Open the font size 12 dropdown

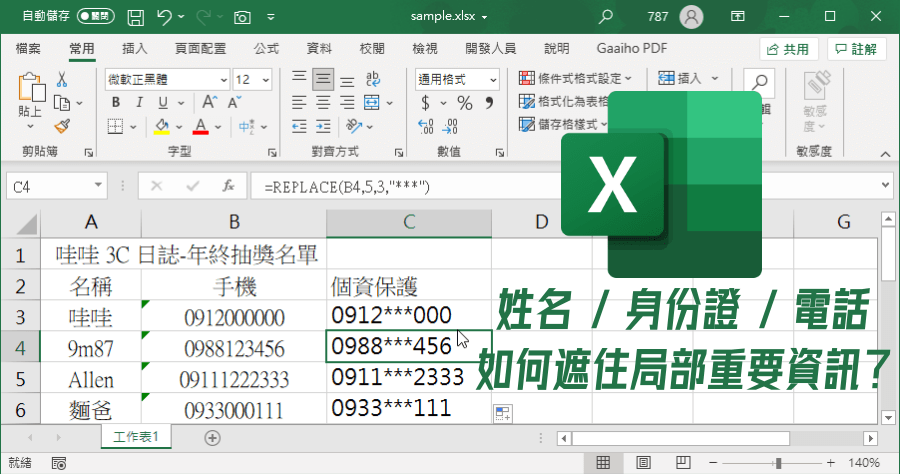266,80
